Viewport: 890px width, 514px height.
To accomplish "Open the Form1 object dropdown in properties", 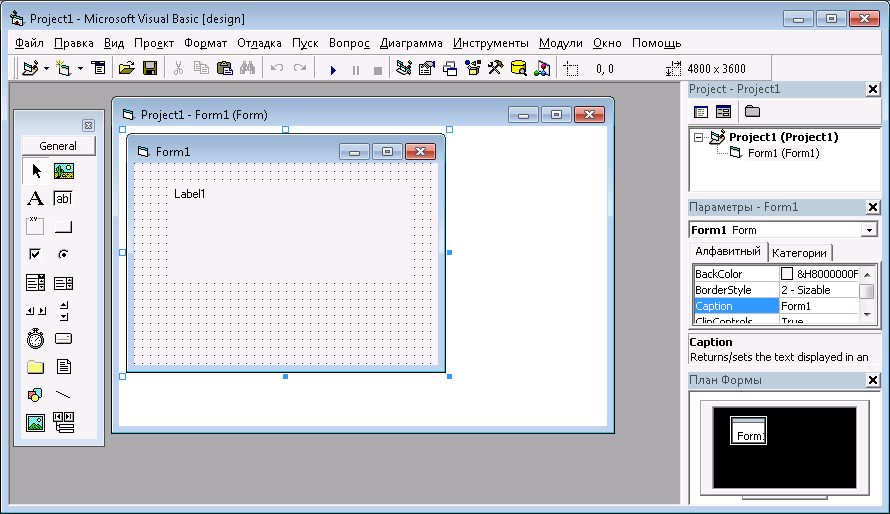I will [x=869, y=230].
